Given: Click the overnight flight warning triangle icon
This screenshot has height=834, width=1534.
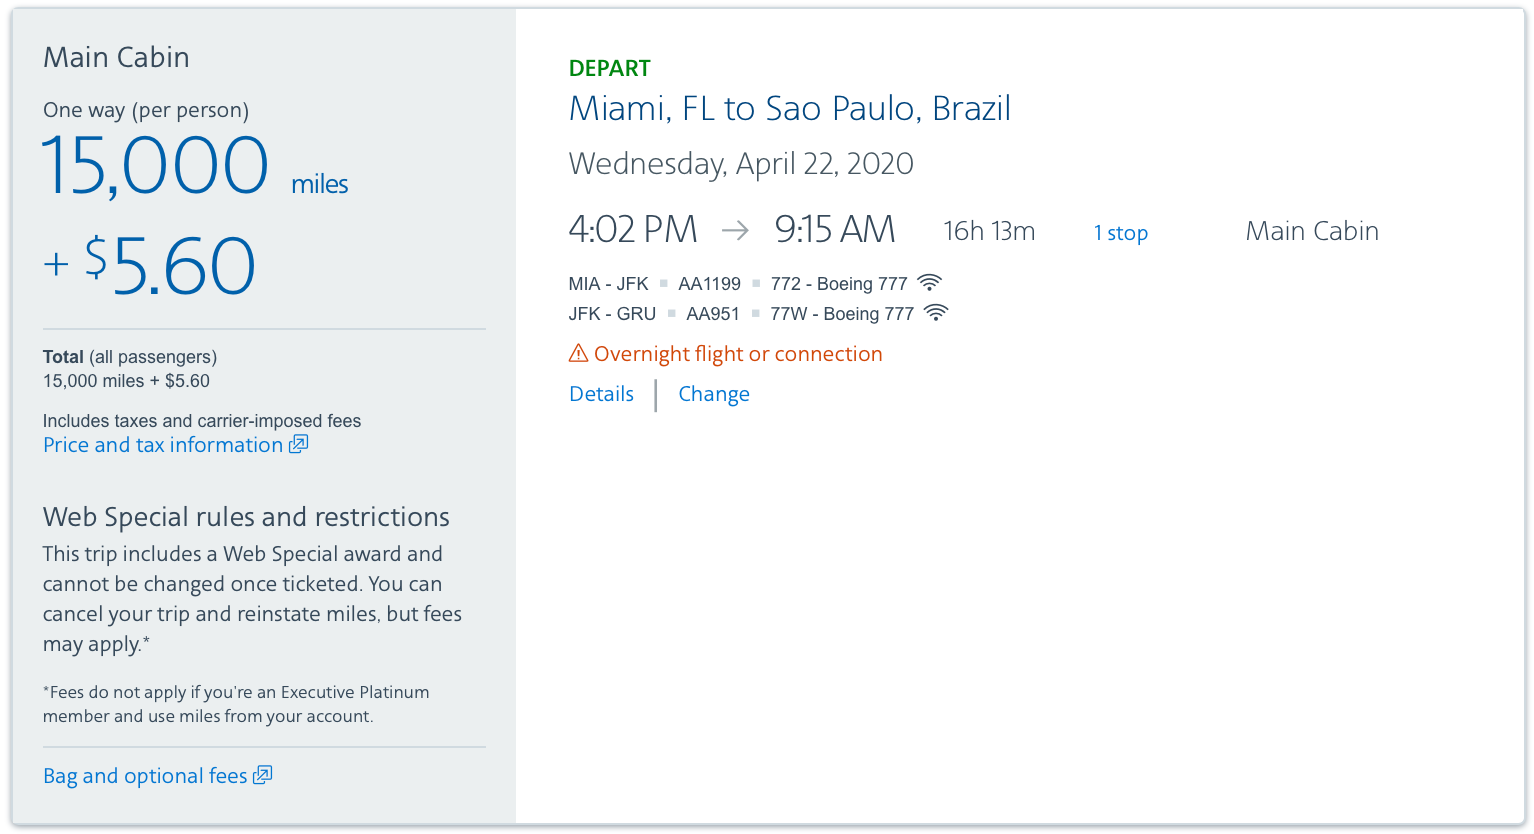Looking at the screenshot, I should pos(578,353).
